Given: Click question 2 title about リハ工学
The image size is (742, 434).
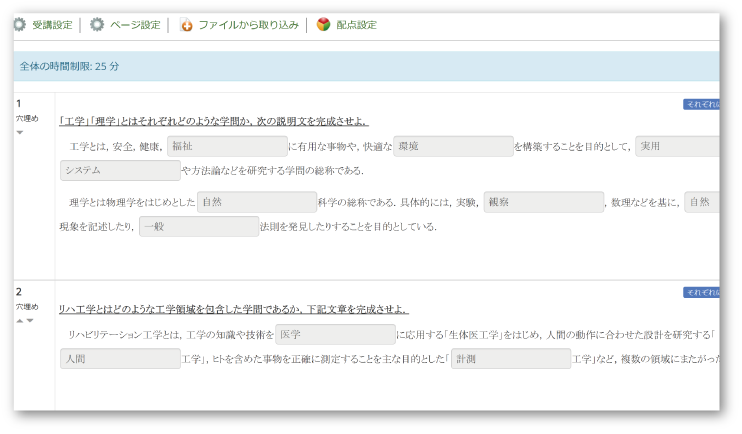Looking at the screenshot, I should [234, 310].
